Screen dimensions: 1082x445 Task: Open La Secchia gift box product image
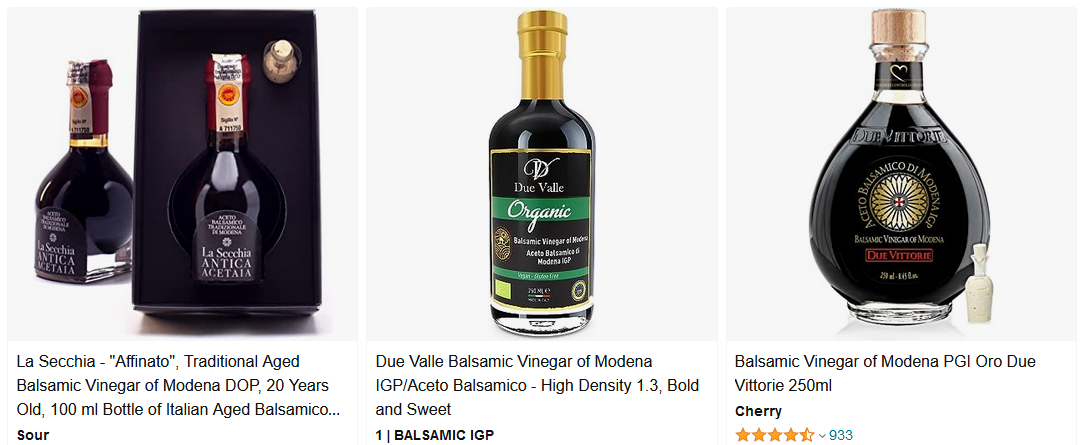point(182,174)
